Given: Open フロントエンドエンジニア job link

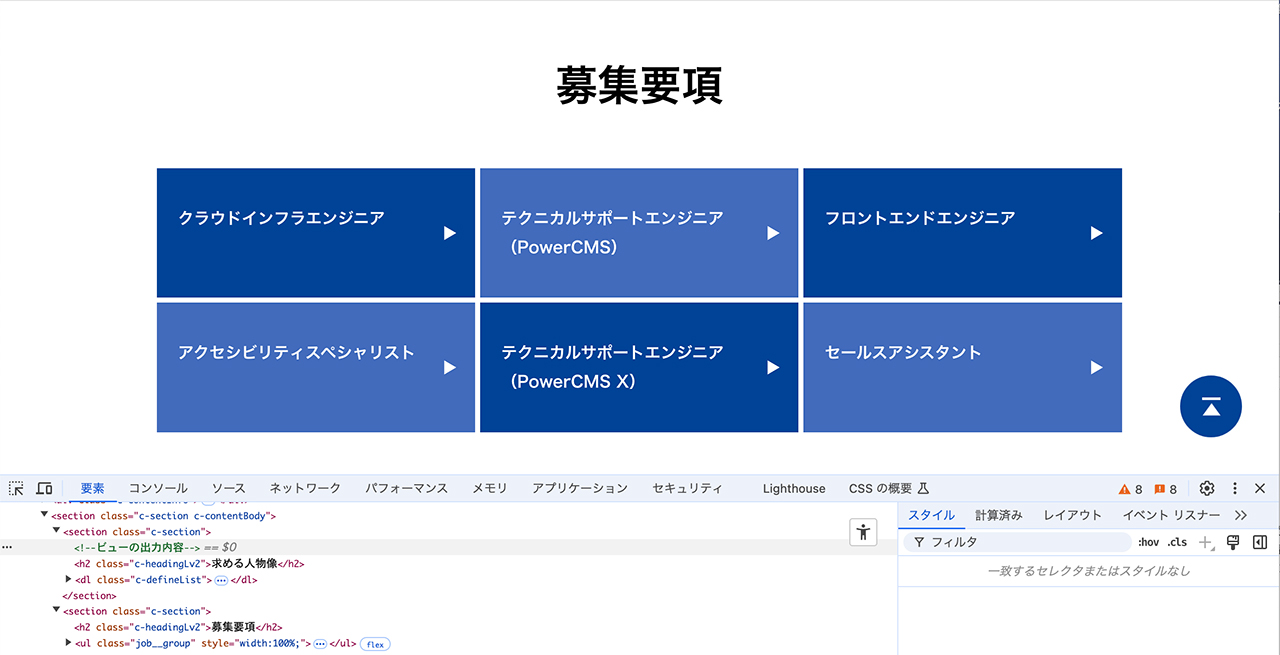Looking at the screenshot, I should coord(962,233).
